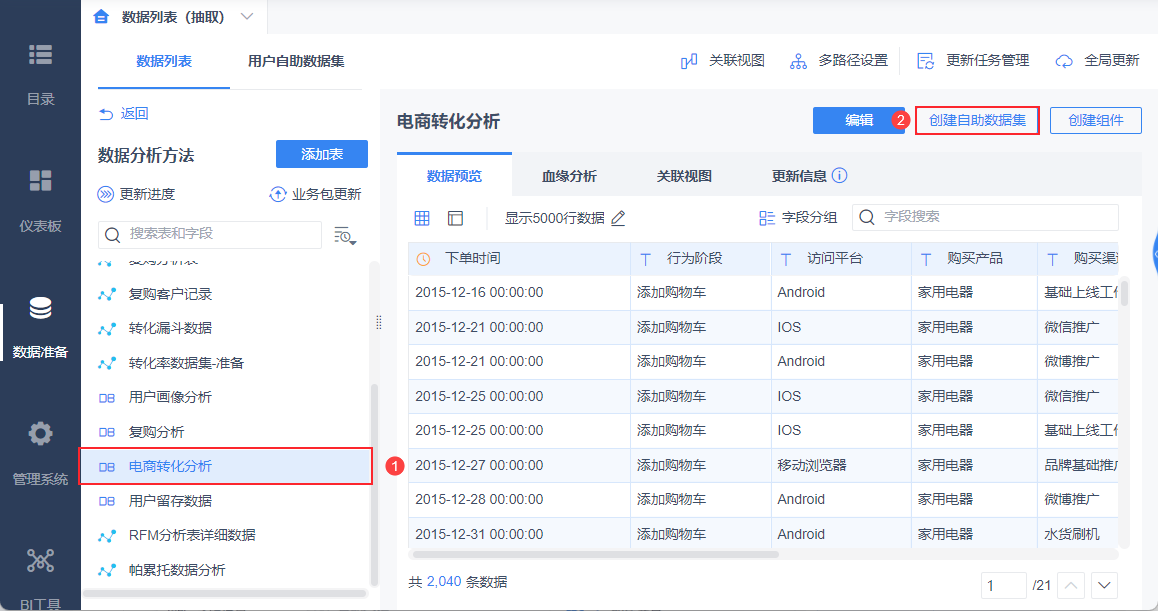
Task: Open the 目录 directory sidebar icon
Action: (40, 55)
